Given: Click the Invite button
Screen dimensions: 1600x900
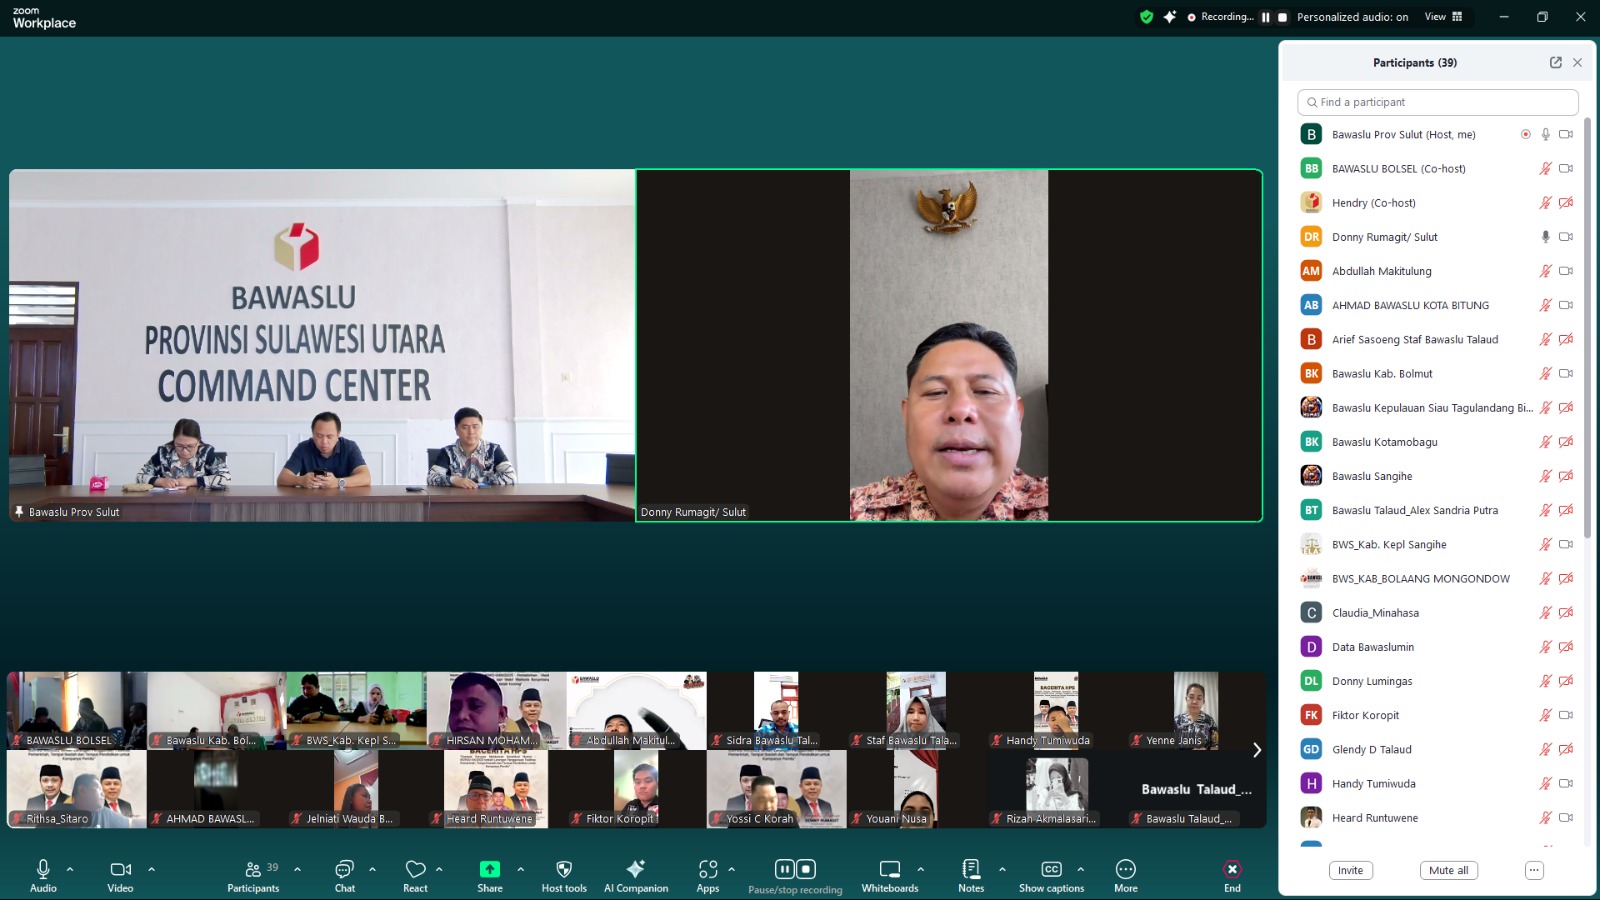Looking at the screenshot, I should [1350, 870].
